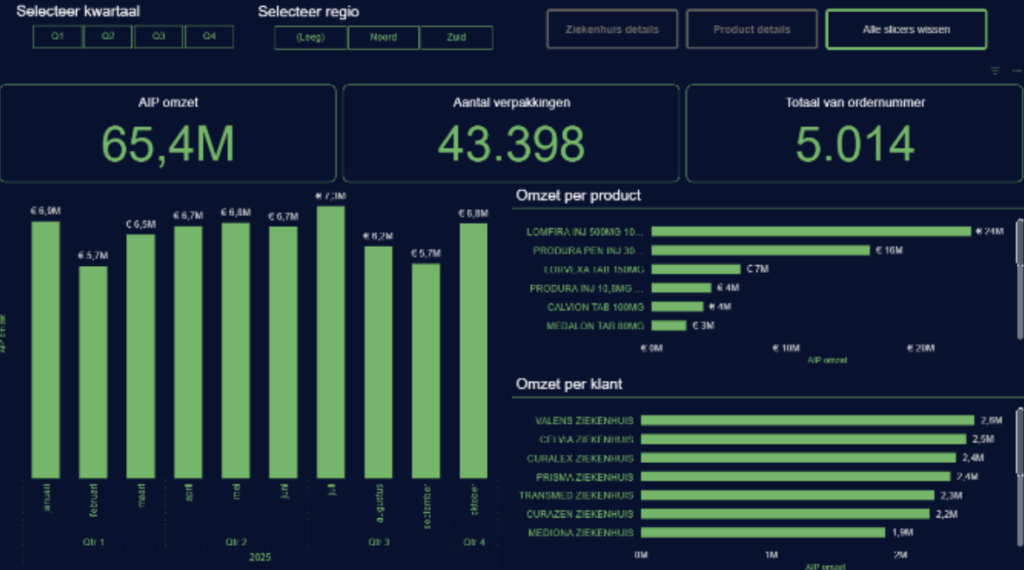Enable the Q3 quarter filter
This screenshot has width=1024, height=570.
coord(158,37)
